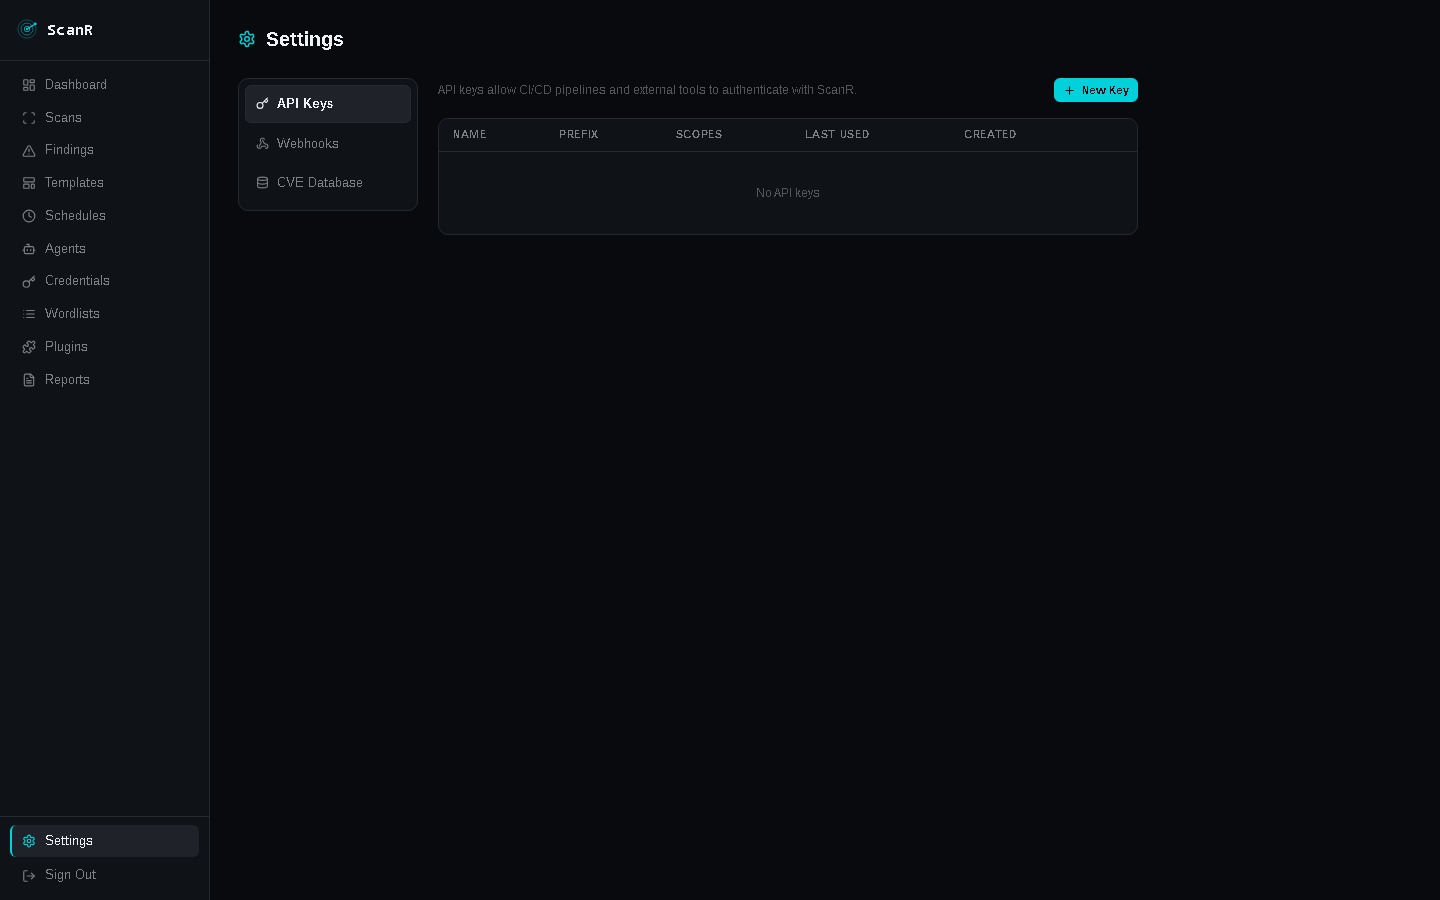Click the CVE Database cylinder icon

tap(262, 183)
